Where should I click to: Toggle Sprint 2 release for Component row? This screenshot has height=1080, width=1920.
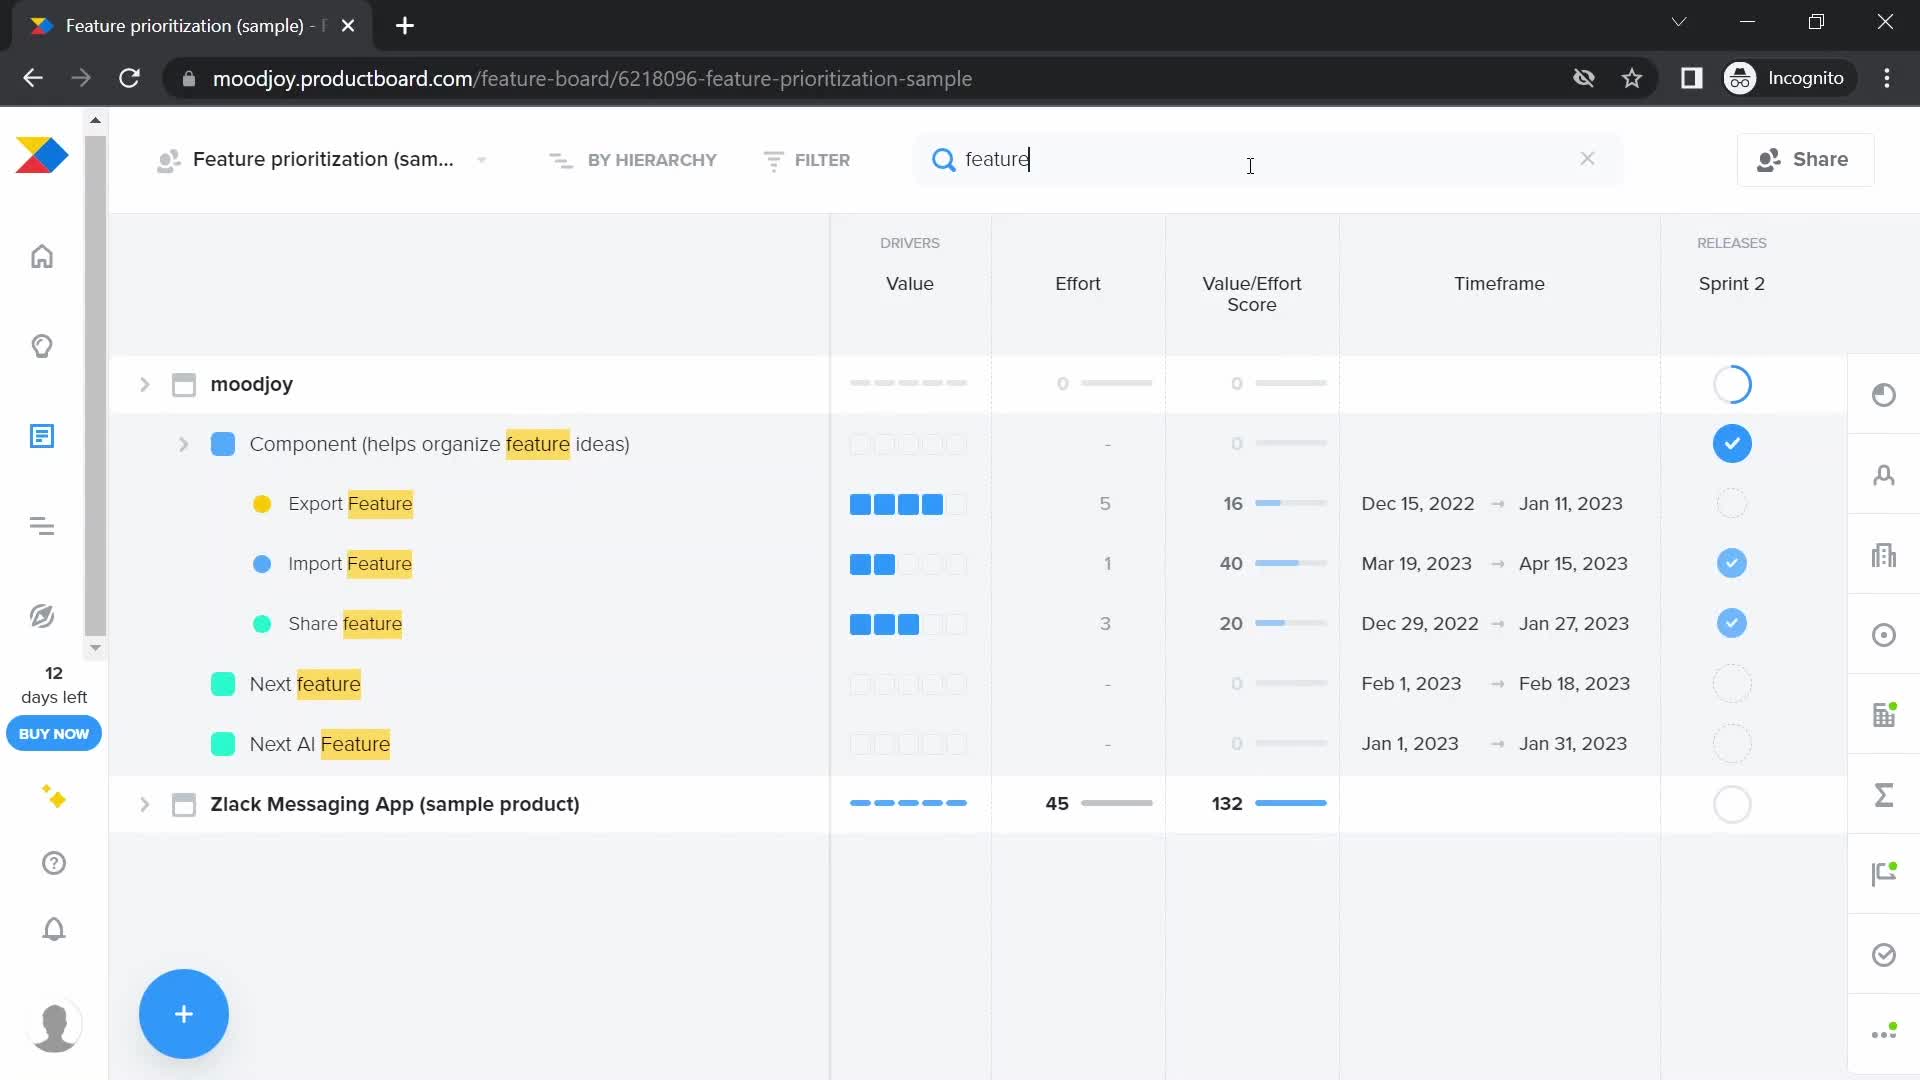(x=1732, y=444)
